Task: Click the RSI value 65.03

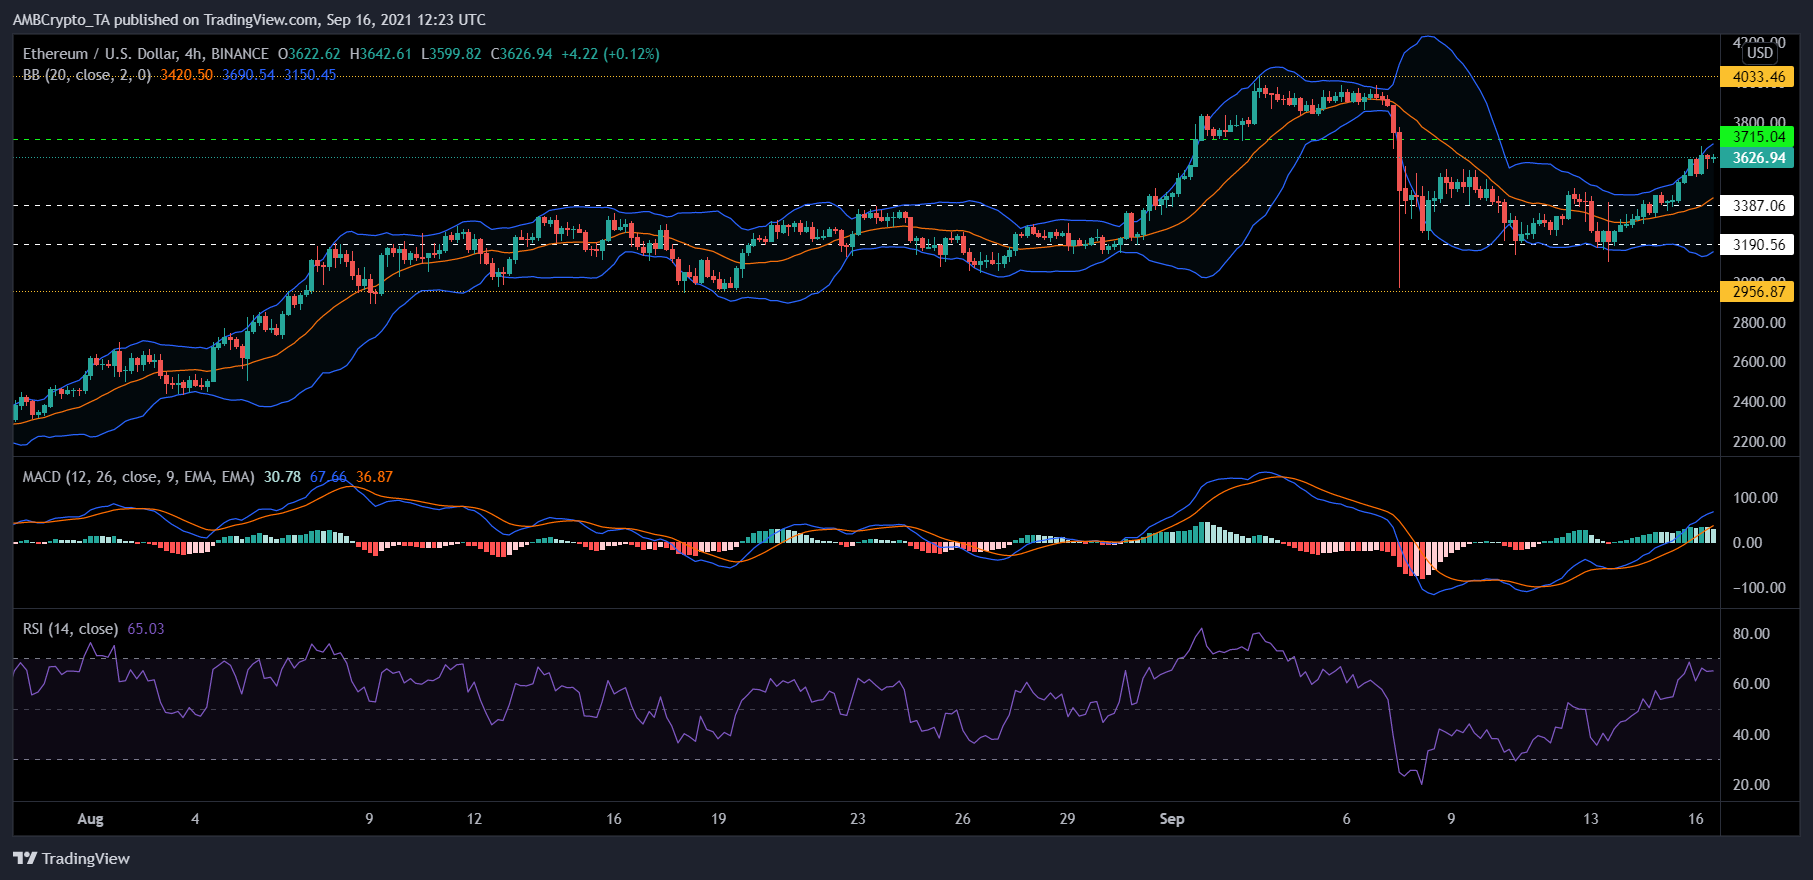Action: (146, 629)
